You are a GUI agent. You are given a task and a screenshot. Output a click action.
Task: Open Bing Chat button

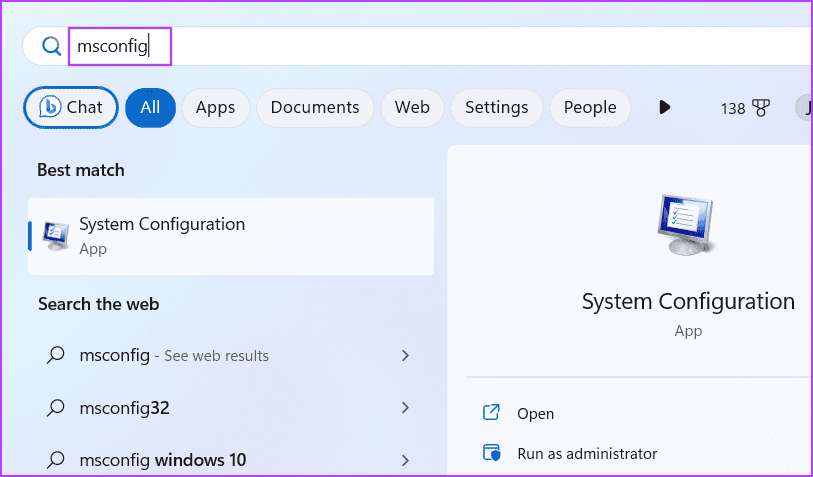pos(71,107)
